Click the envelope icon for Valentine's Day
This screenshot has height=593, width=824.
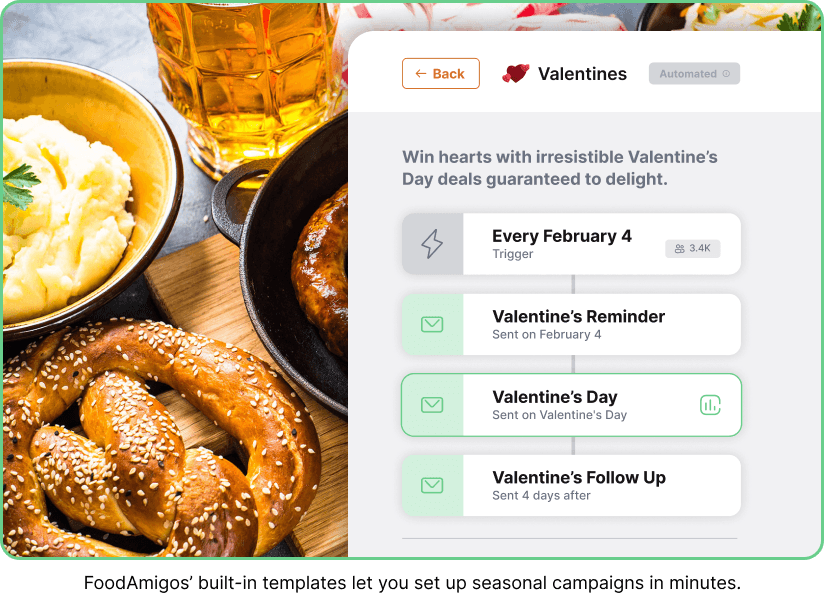432,405
